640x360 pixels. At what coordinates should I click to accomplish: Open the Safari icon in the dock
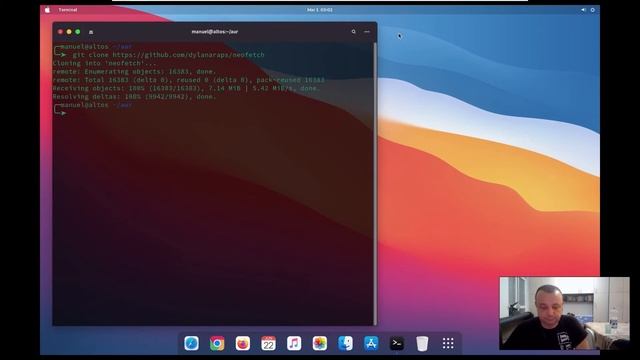pyautogui.click(x=191, y=343)
